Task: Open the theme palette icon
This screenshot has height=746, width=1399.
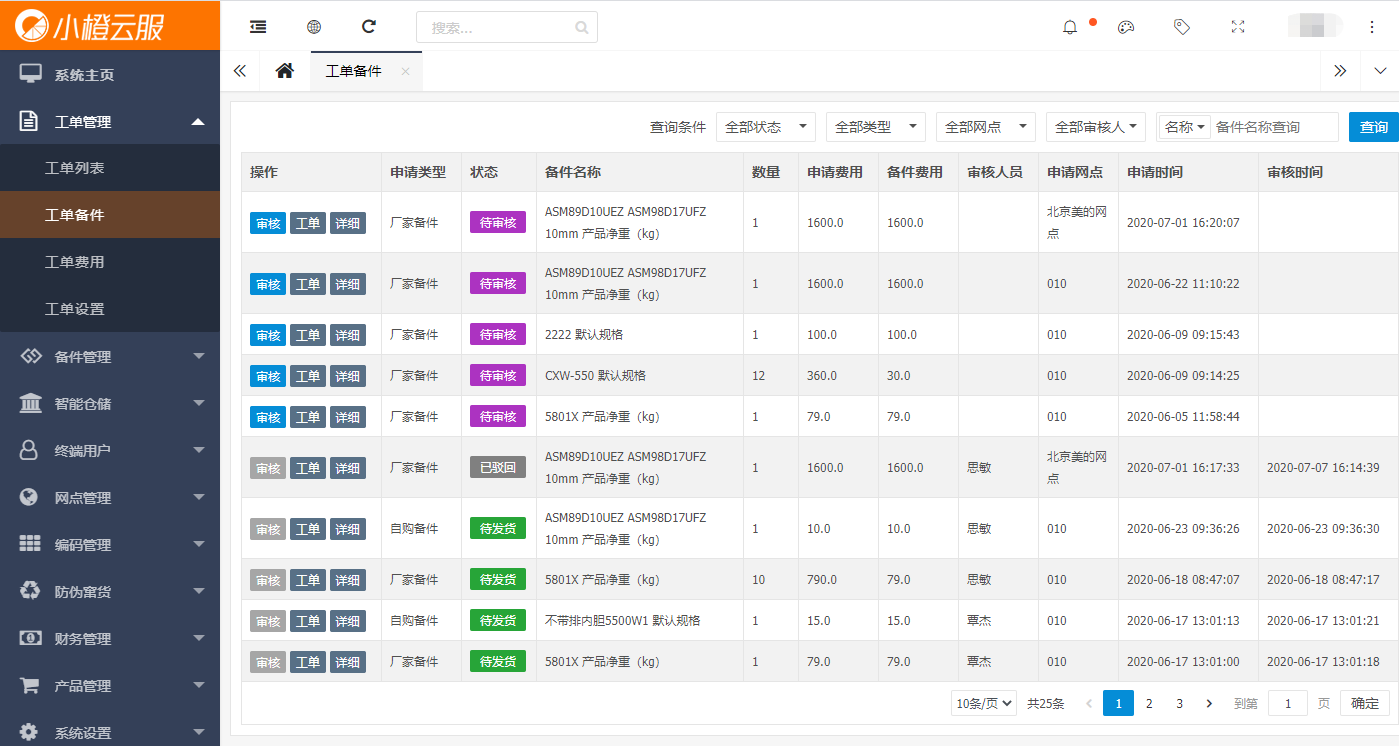Action: click(1126, 27)
